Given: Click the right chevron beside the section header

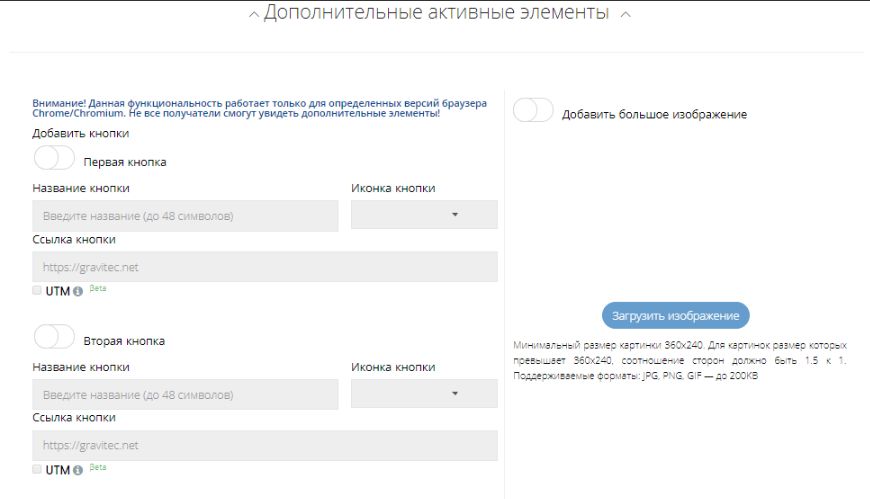Looking at the screenshot, I should [626, 15].
